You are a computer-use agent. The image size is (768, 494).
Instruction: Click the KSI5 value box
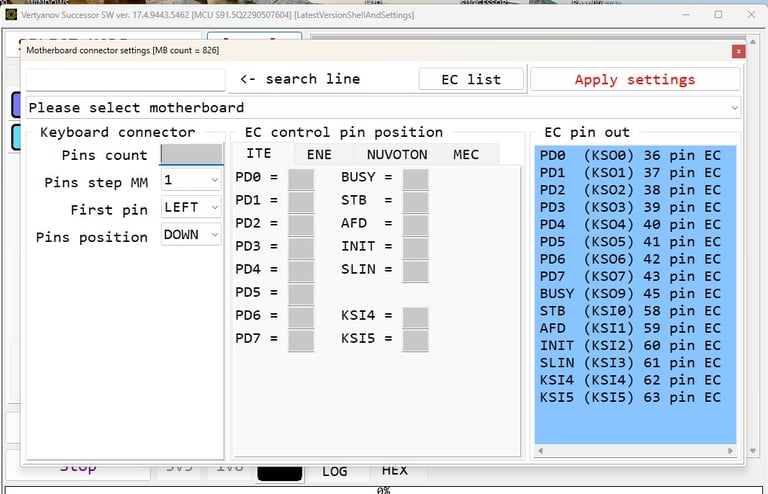(x=415, y=340)
